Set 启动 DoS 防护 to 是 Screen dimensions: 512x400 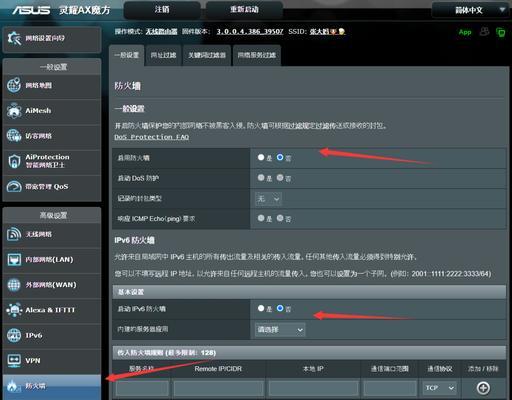pos(261,178)
